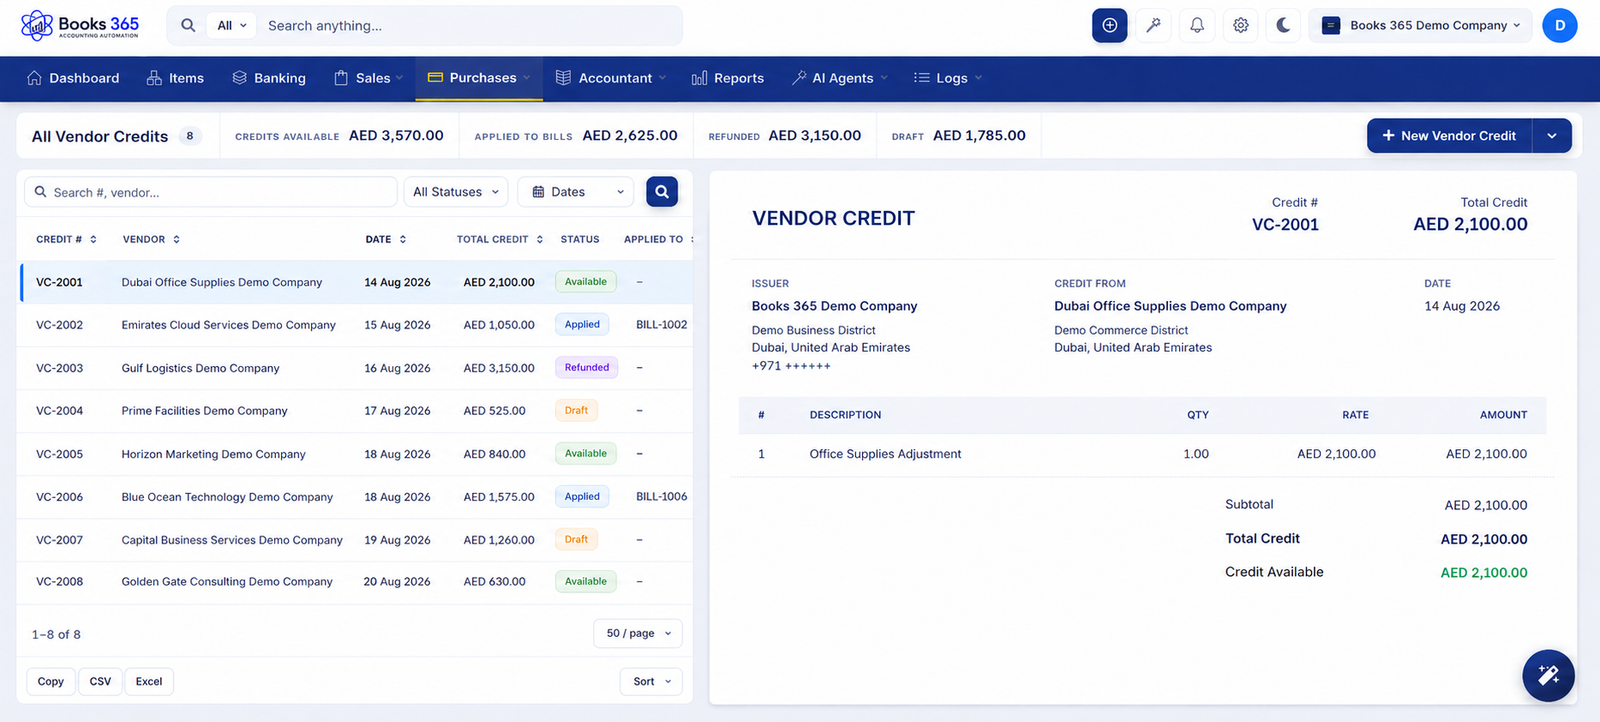Open the All Statuses filter dropdown
The height and width of the screenshot is (722, 1600).
pyautogui.click(x=456, y=192)
